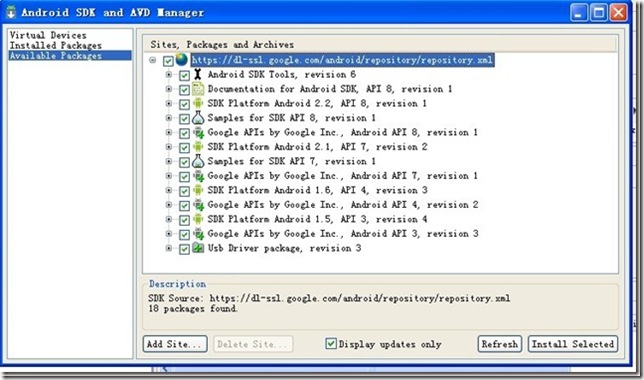This screenshot has width=644, height=380.
Task: Click the Install Selected button
Action: pos(573,344)
